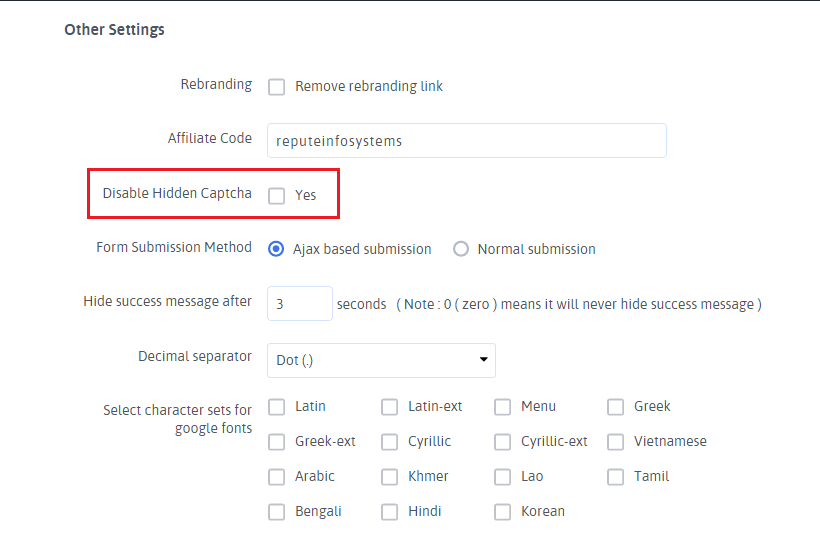Select Normal submission radio button

(x=461, y=249)
